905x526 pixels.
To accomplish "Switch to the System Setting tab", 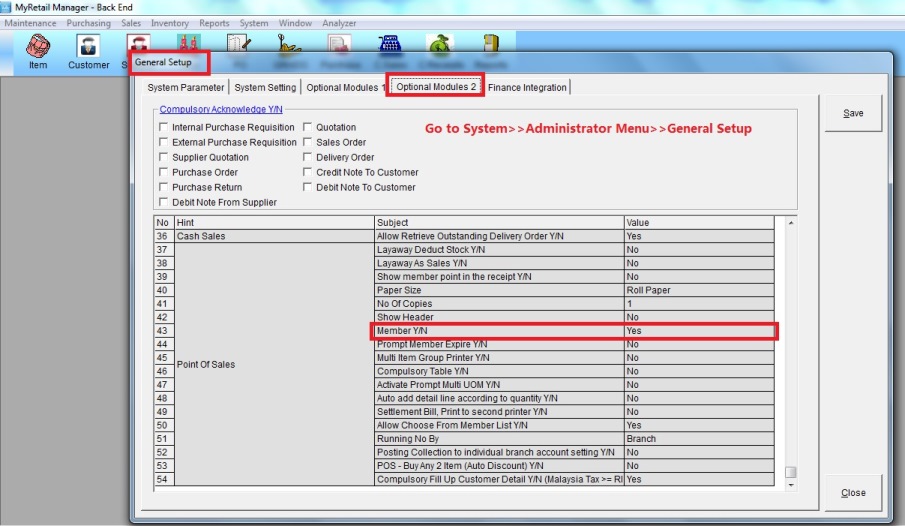I will [x=265, y=88].
